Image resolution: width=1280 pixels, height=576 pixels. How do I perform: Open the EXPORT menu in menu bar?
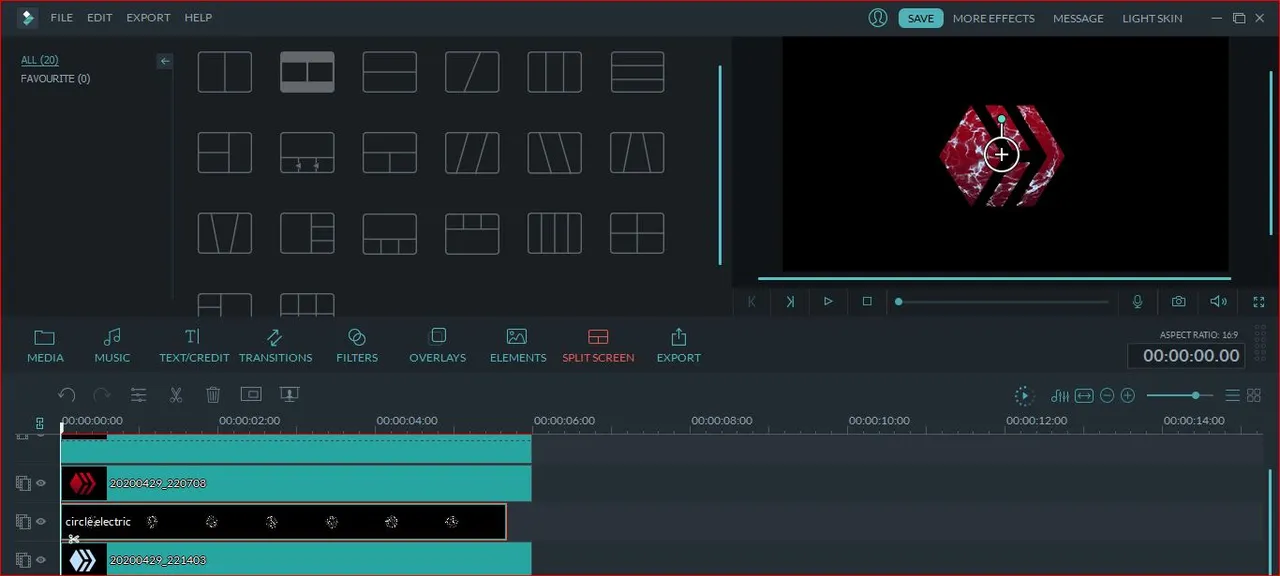(x=148, y=18)
